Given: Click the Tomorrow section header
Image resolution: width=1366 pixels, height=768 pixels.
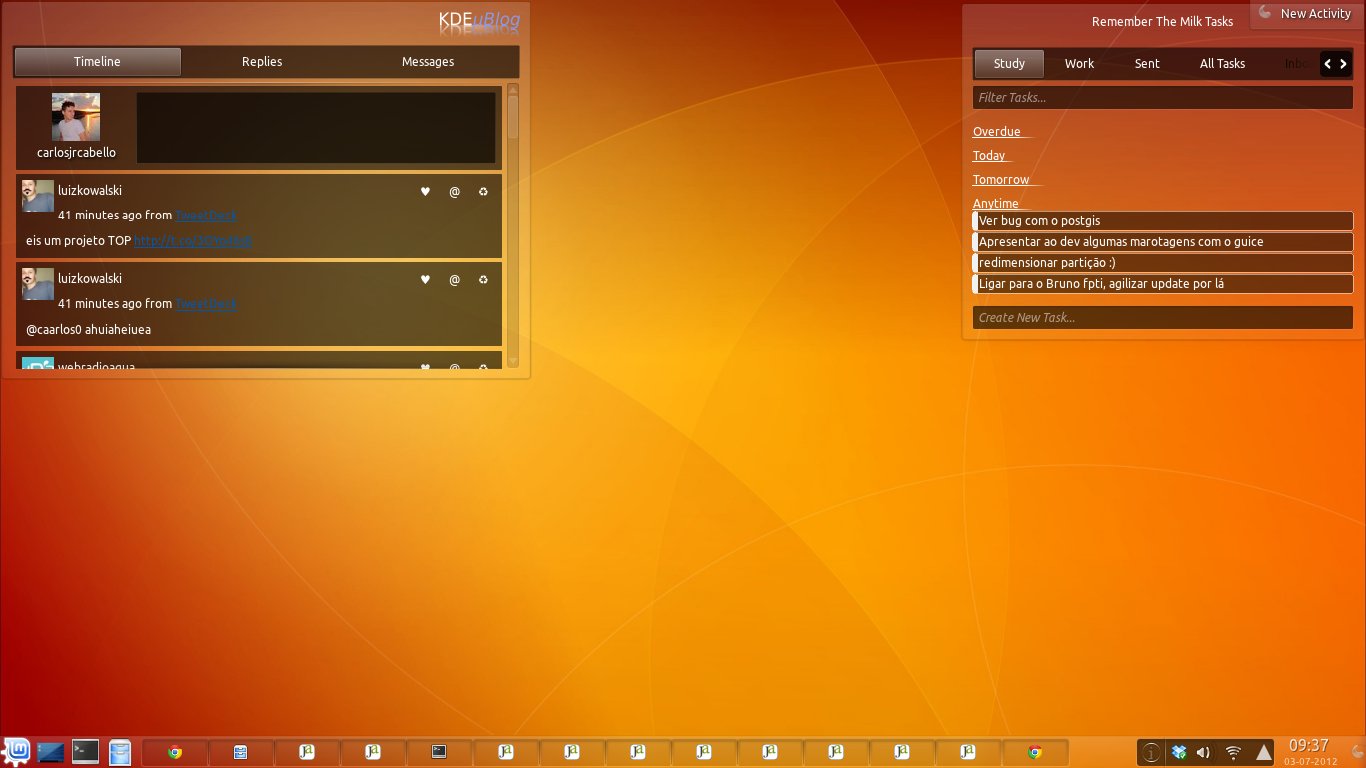Looking at the screenshot, I should click(1001, 180).
